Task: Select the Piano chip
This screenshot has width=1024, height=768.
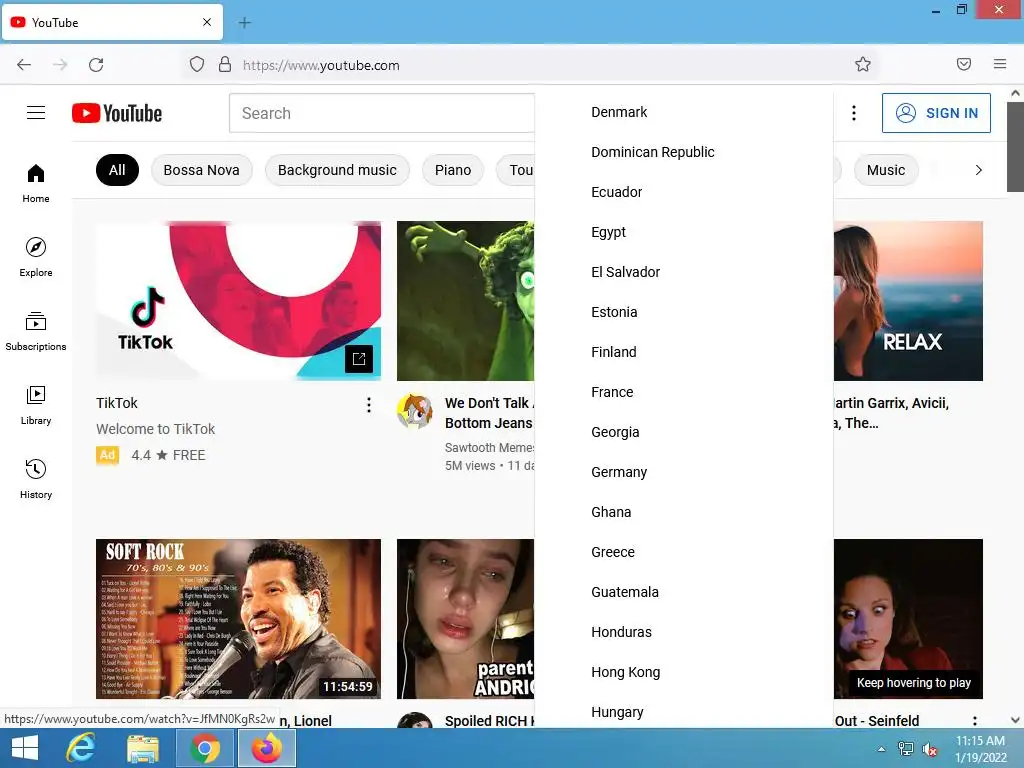Action: pyautogui.click(x=453, y=170)
